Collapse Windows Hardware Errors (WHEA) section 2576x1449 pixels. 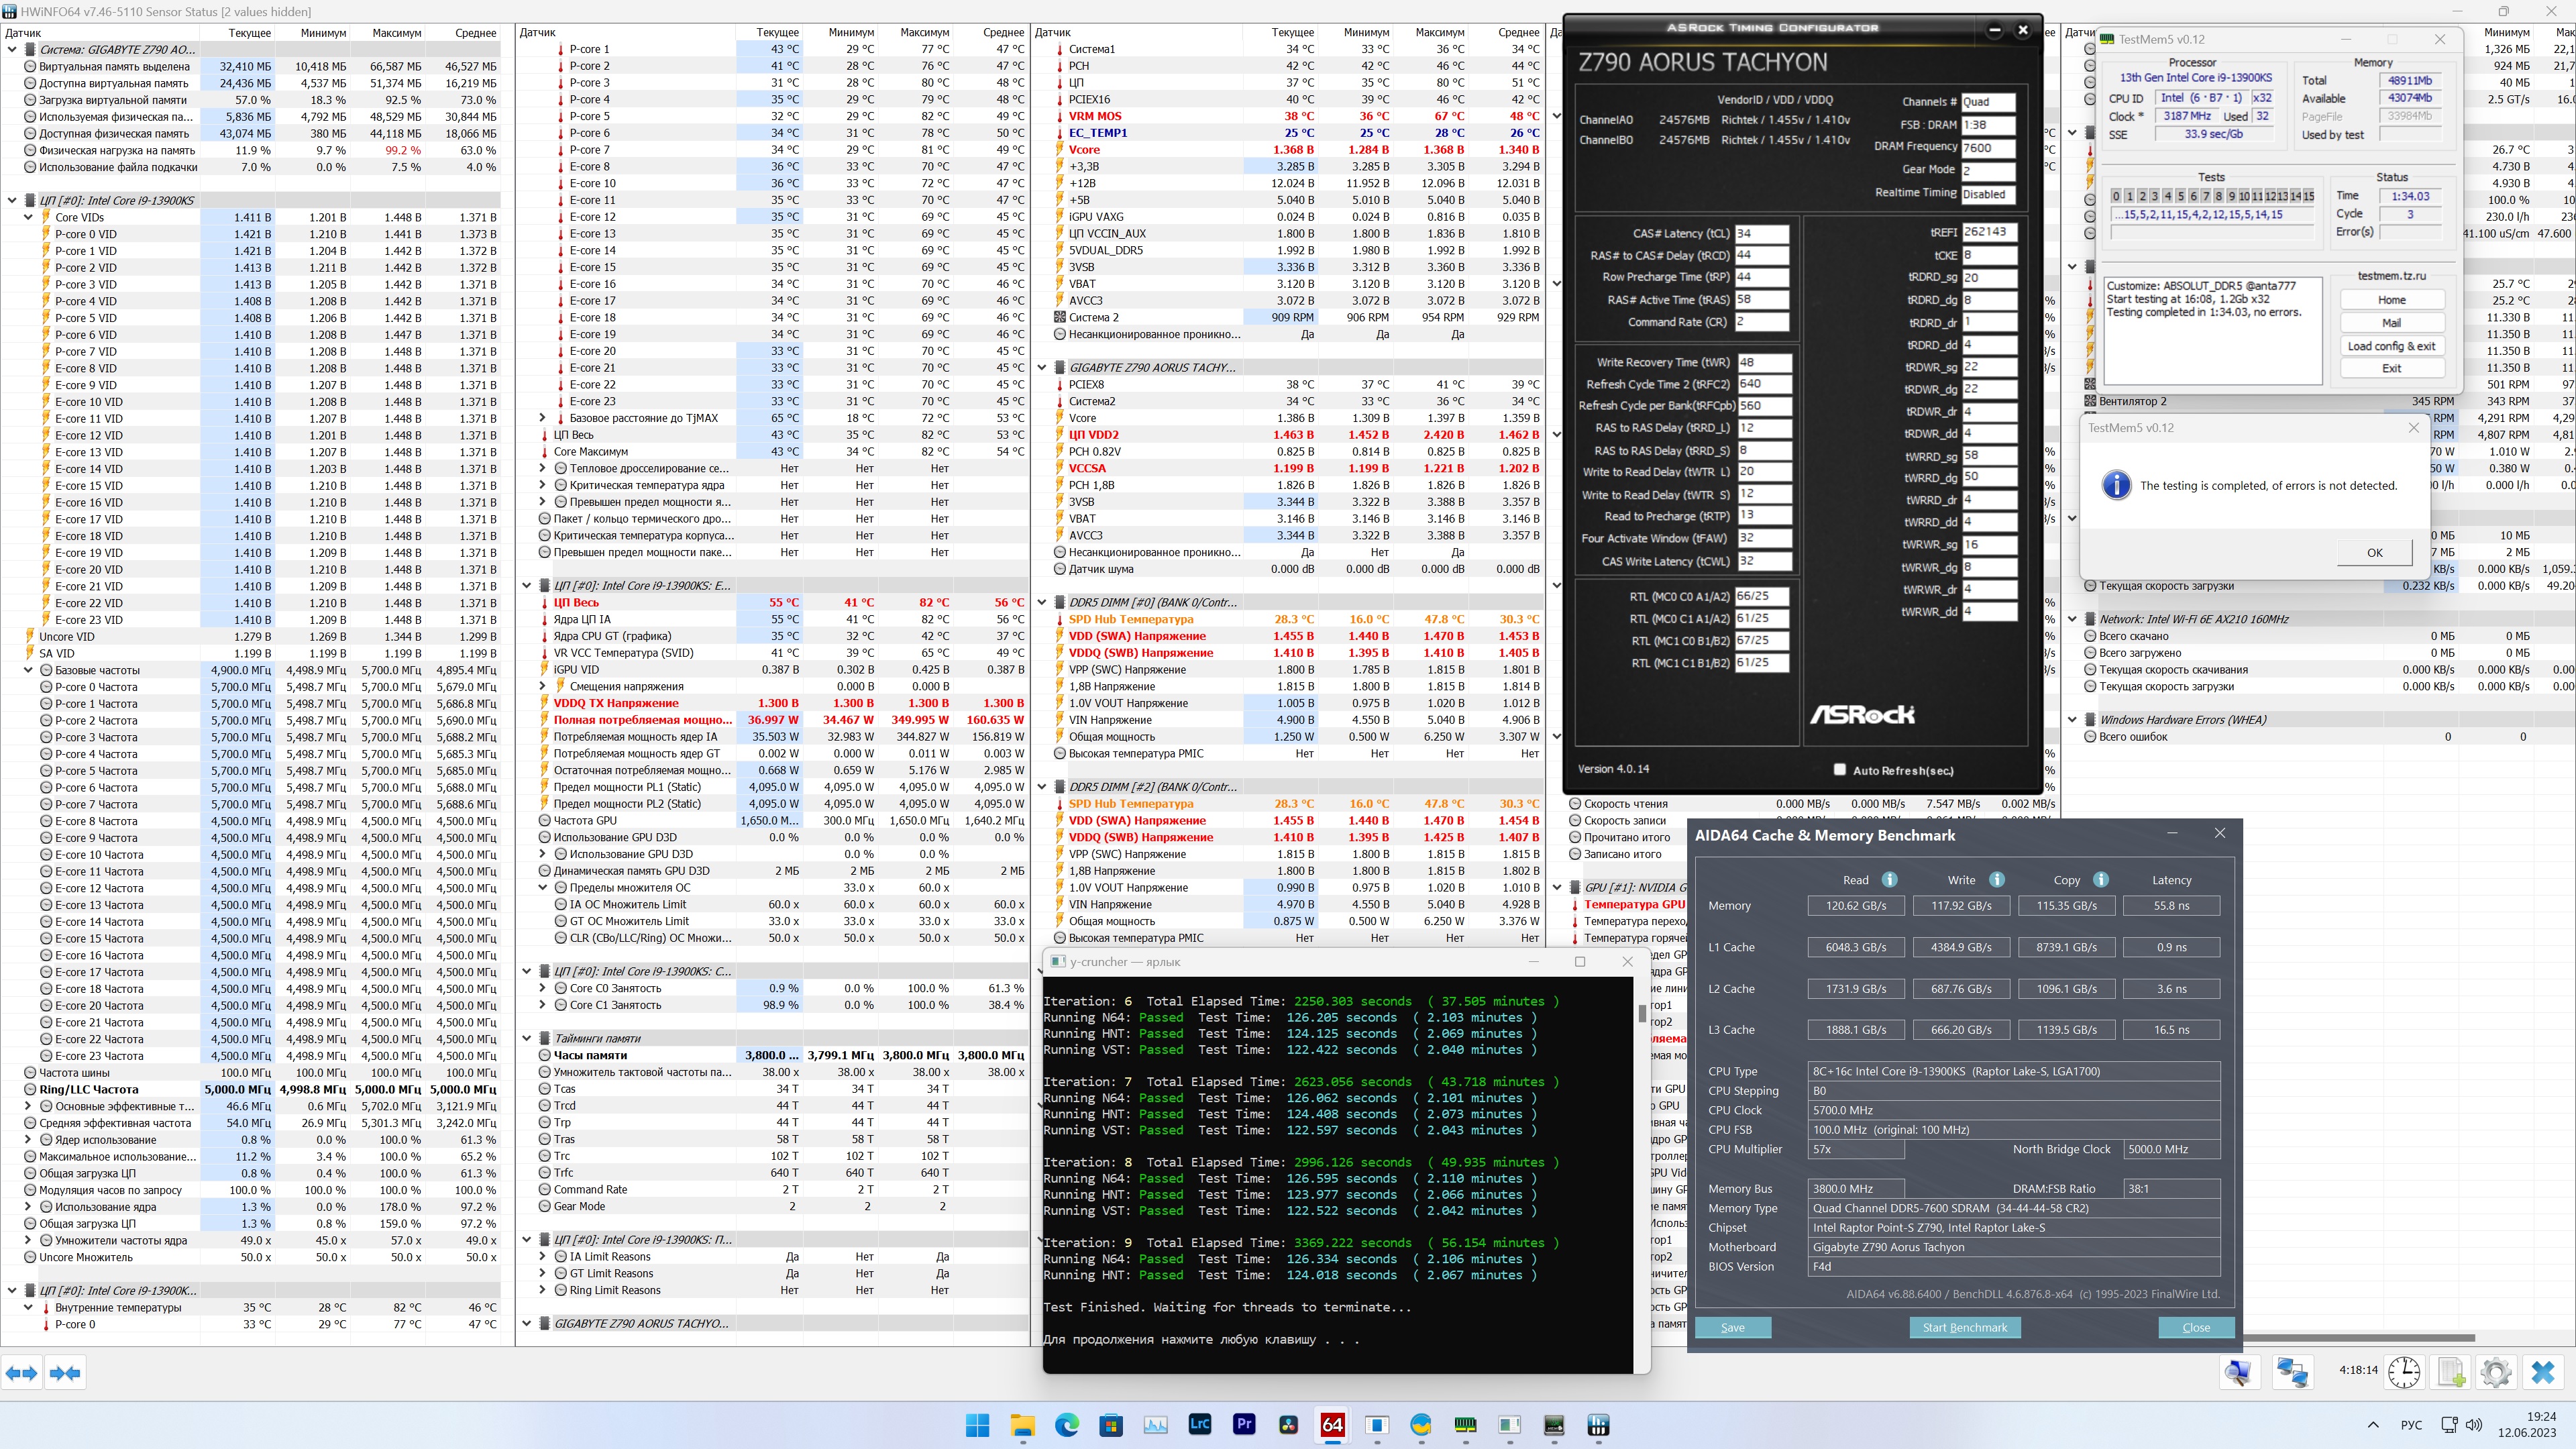click(2072, 719)
